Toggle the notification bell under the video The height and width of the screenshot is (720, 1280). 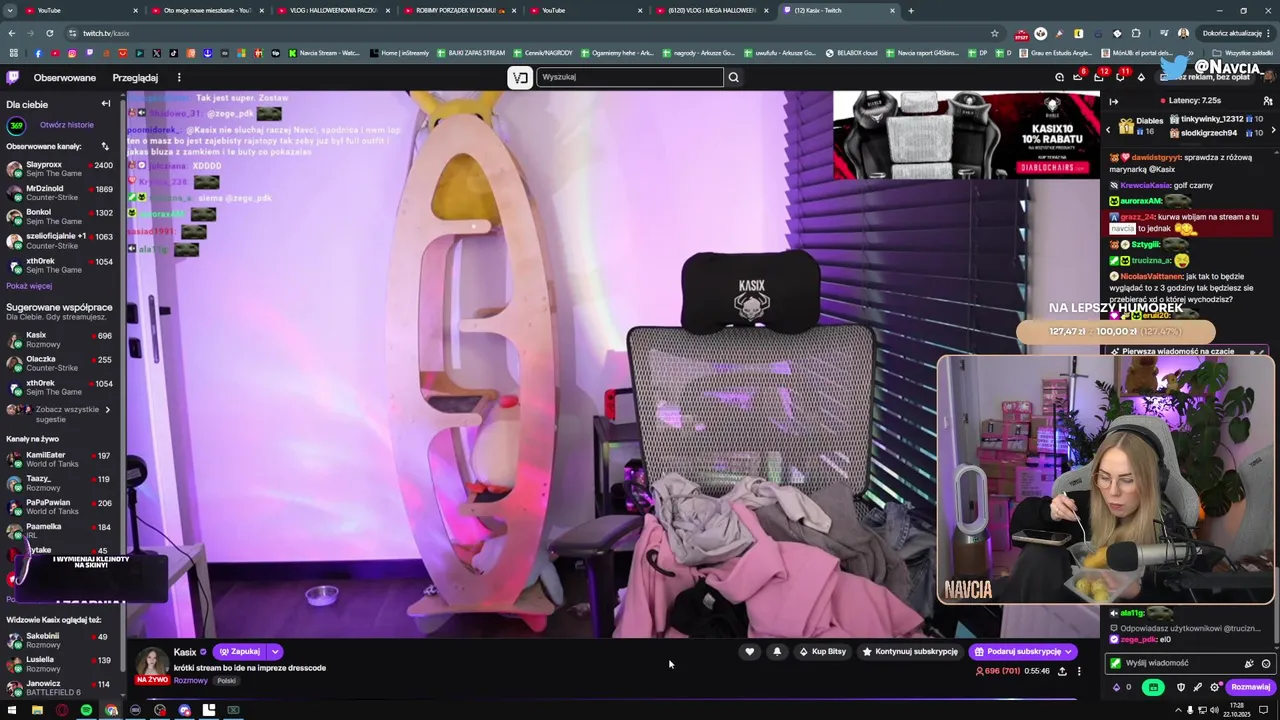pyautogui.click(x=777, y=651)
